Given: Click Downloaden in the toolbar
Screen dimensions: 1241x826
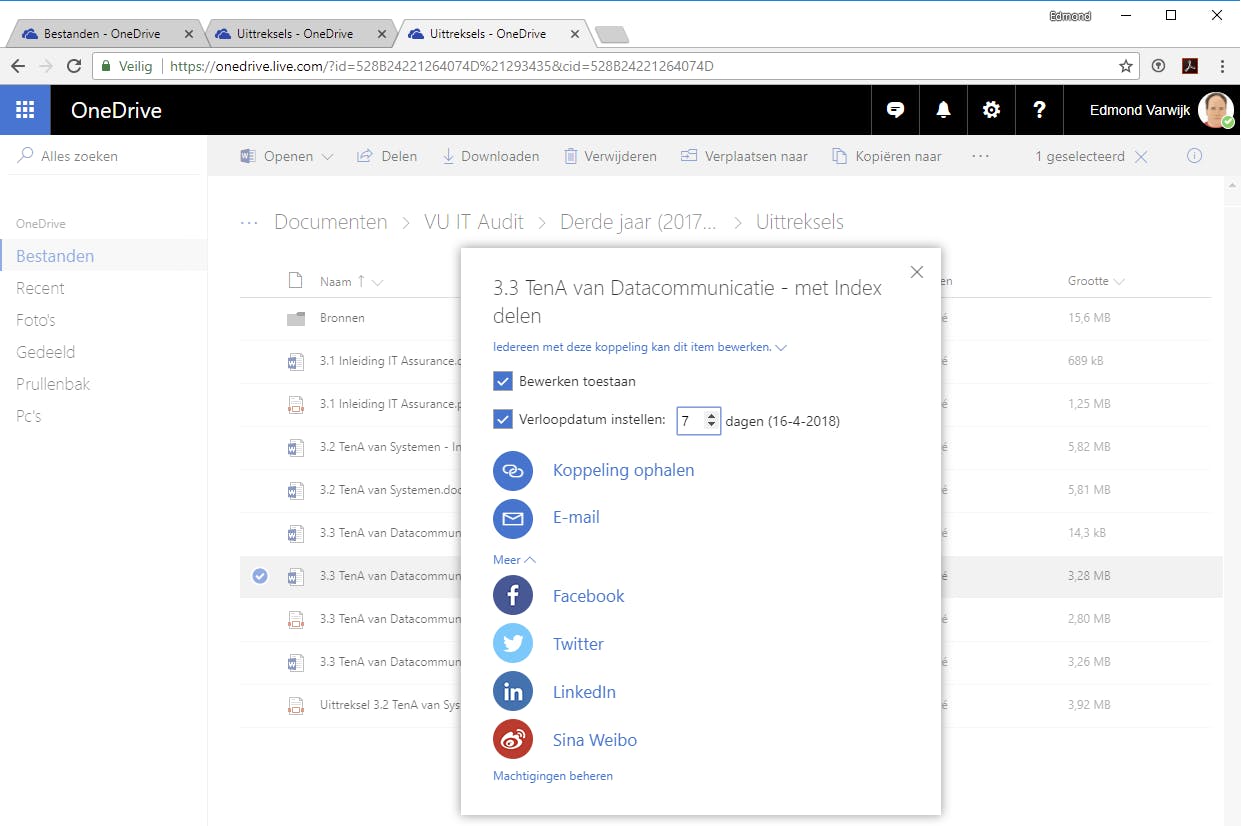Looking at the screenshot, I should pyautogui.click(x=490, y=156).
